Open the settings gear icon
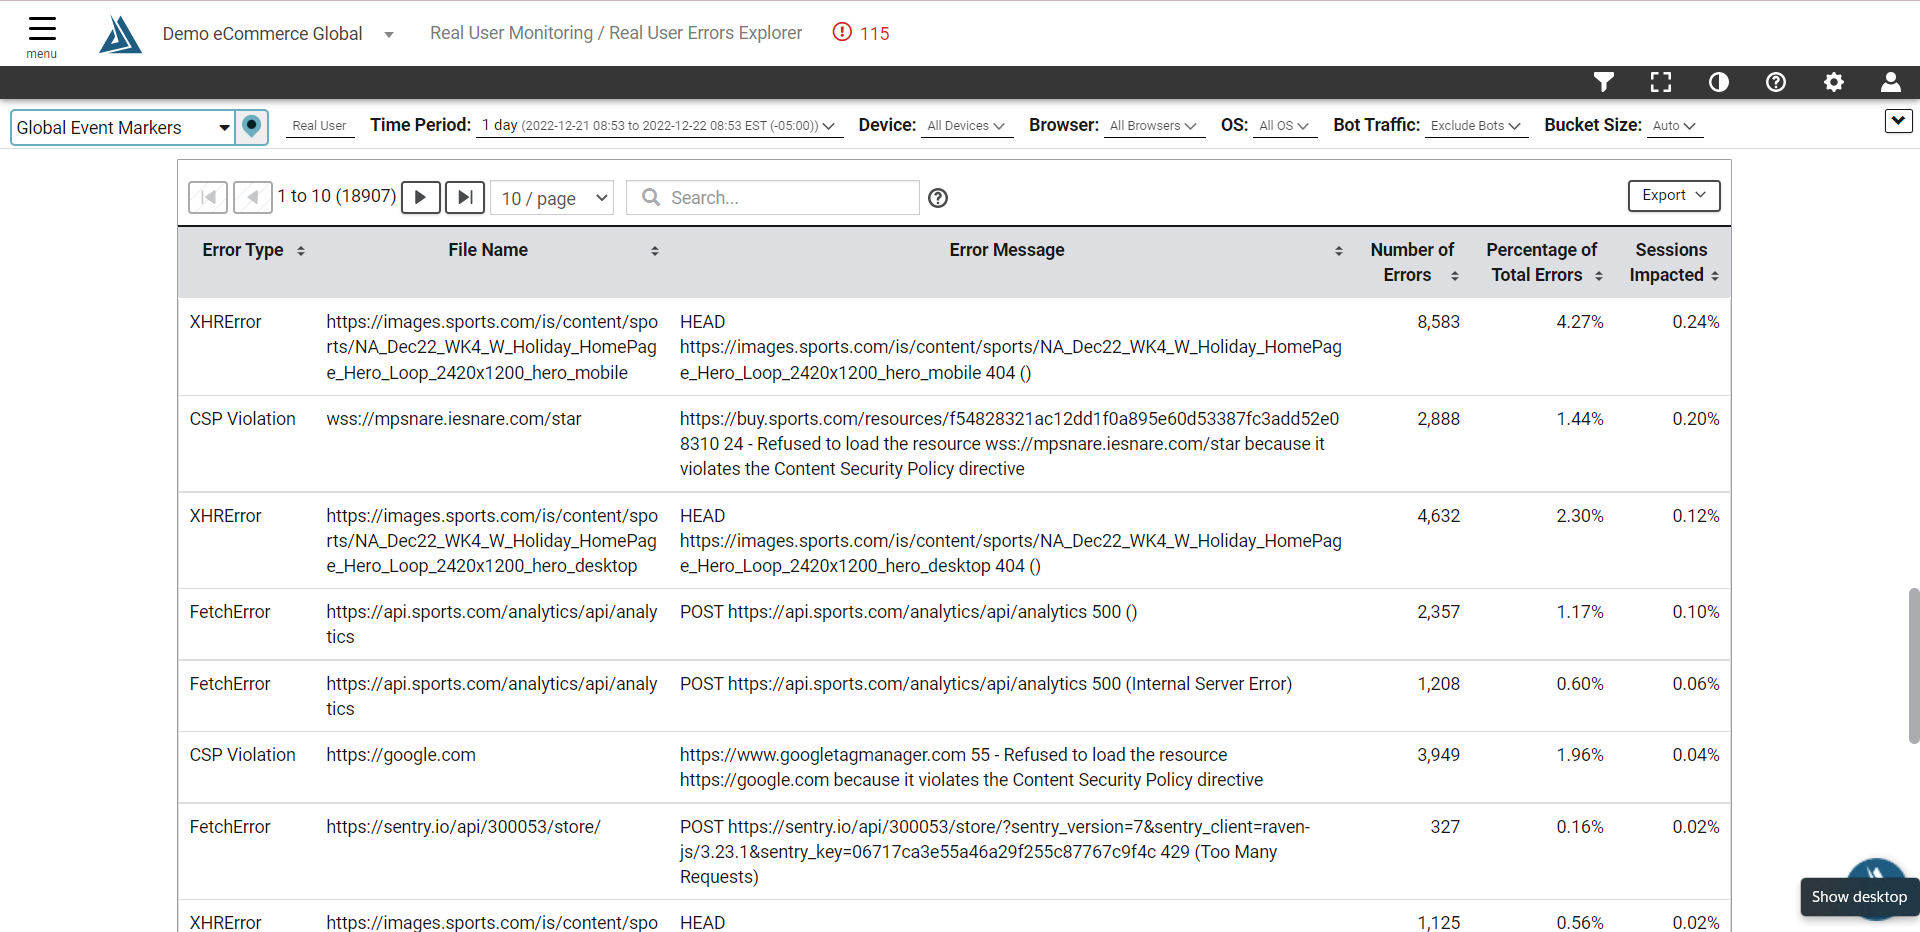 coord(1834,82)
